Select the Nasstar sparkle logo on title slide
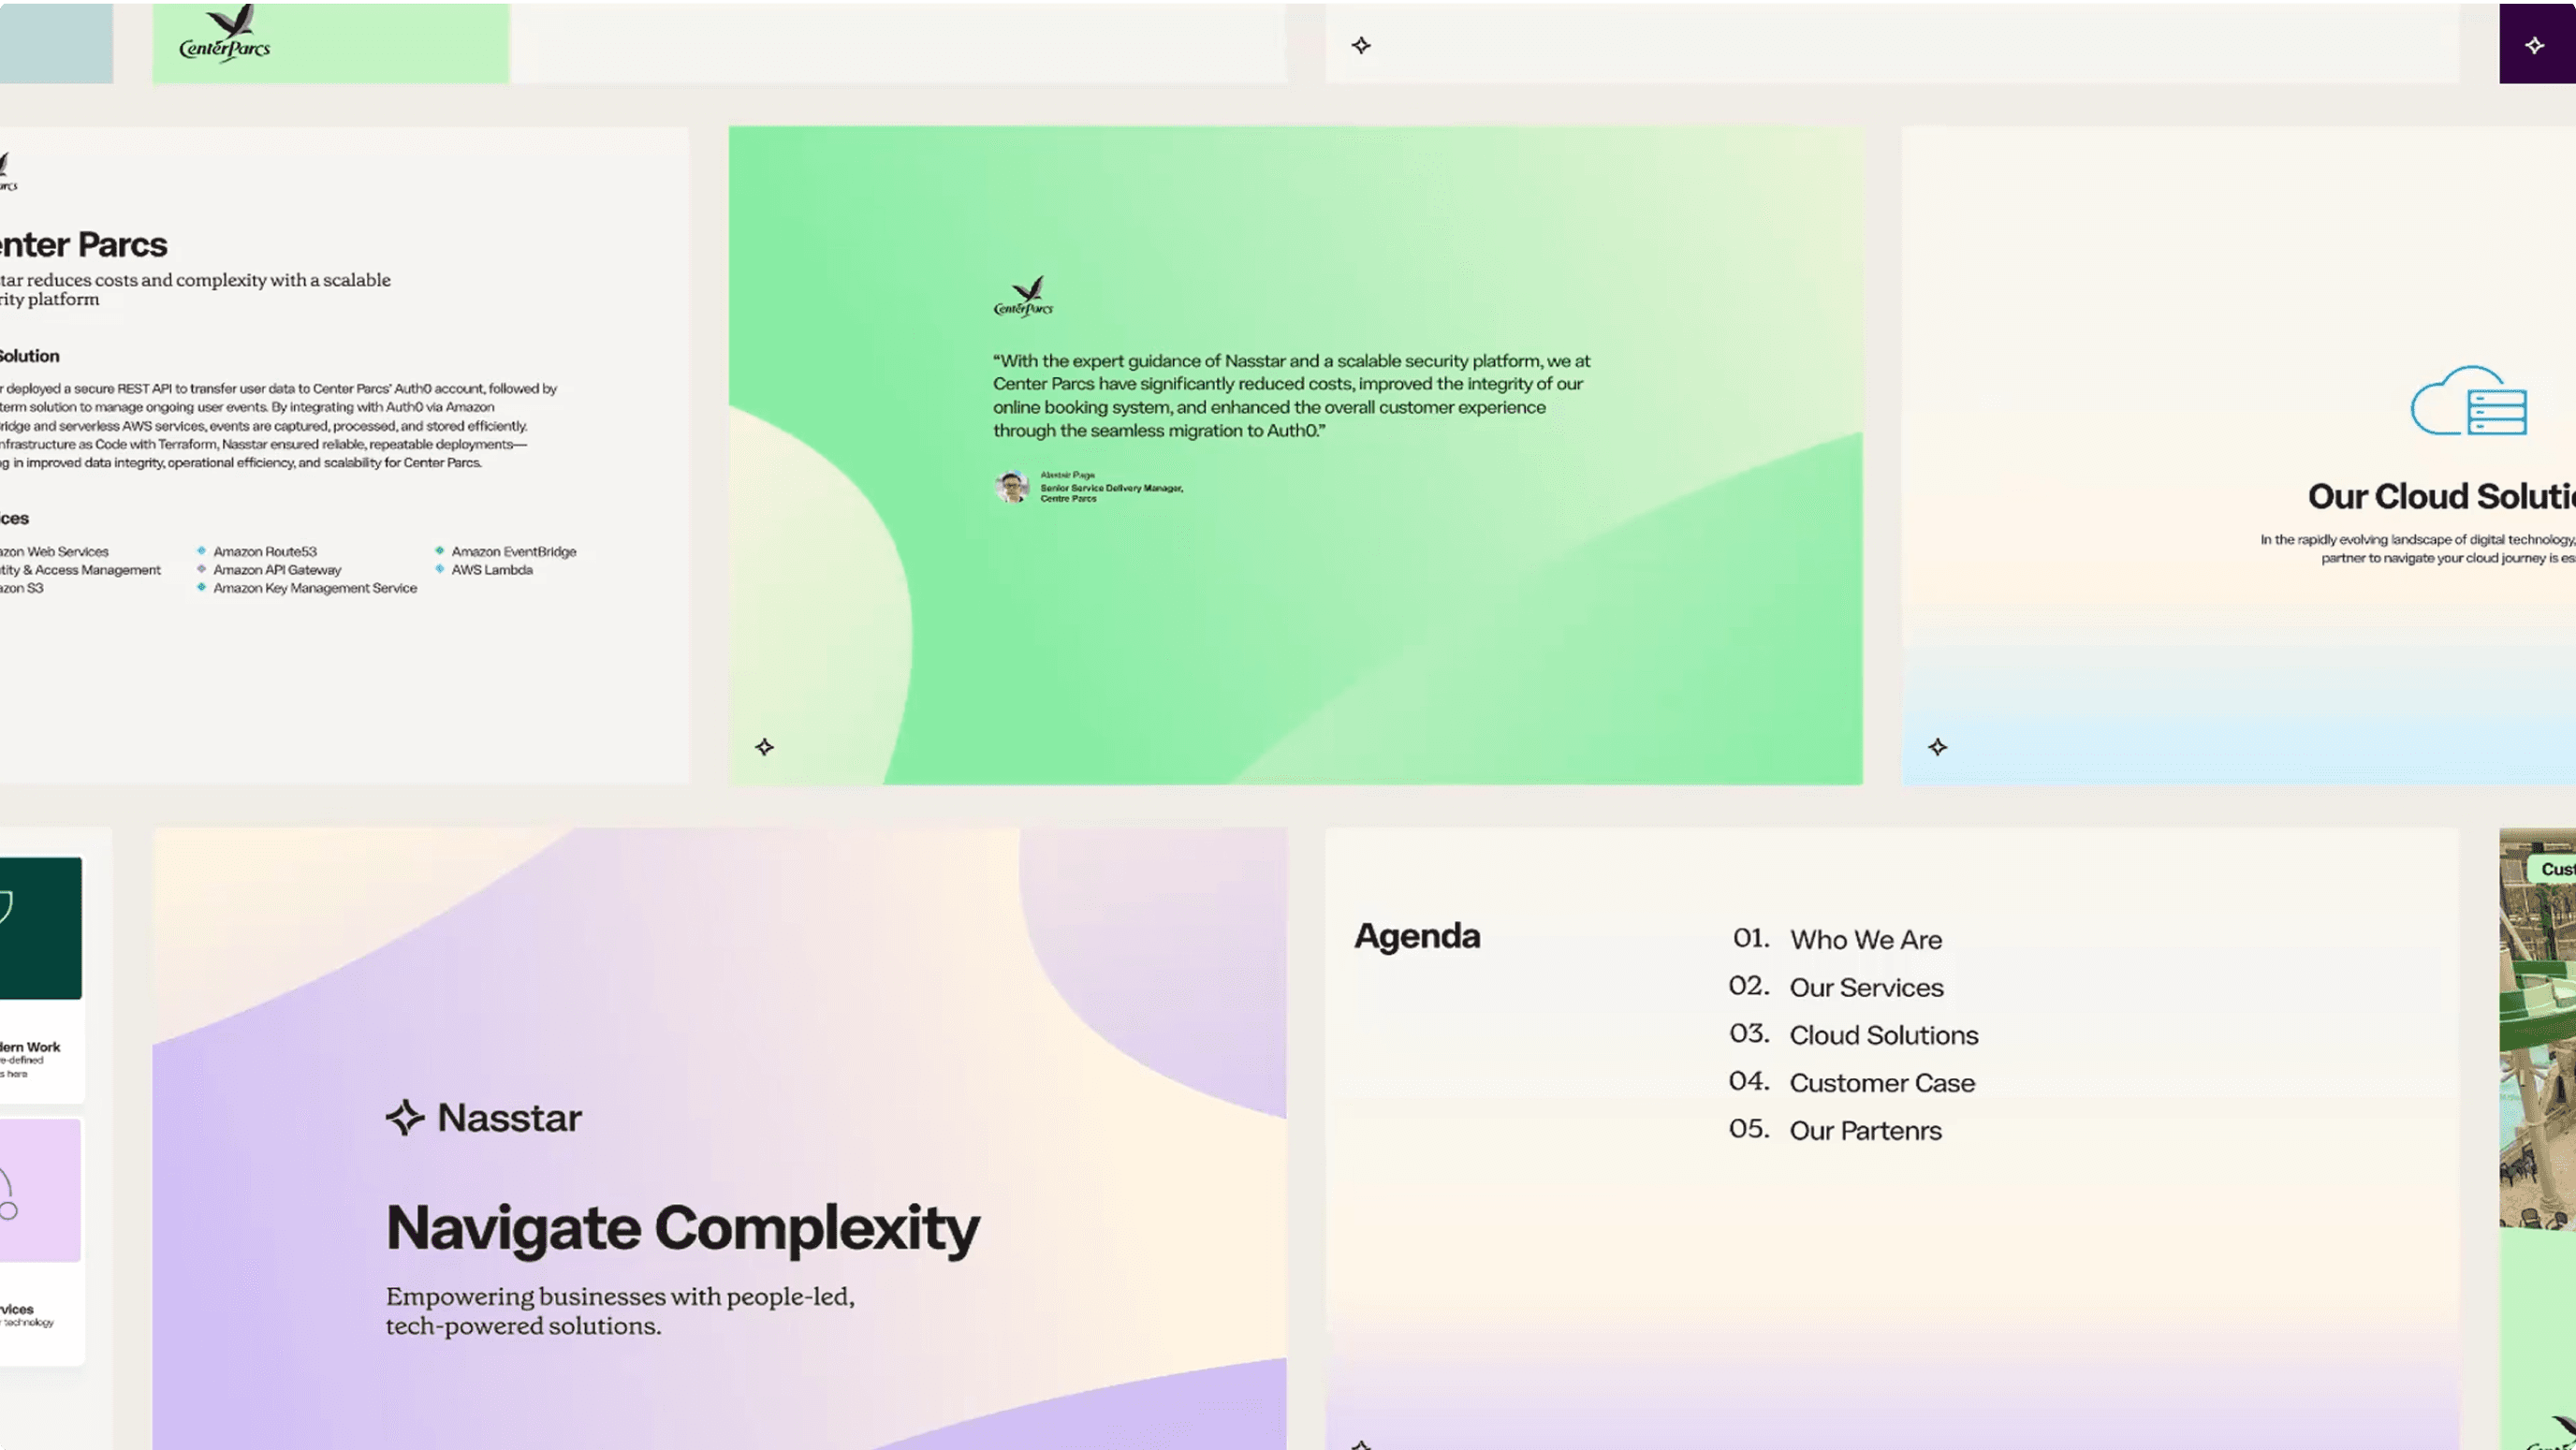Viewport: 2576px width, 1450px height. click(406, 1117)
